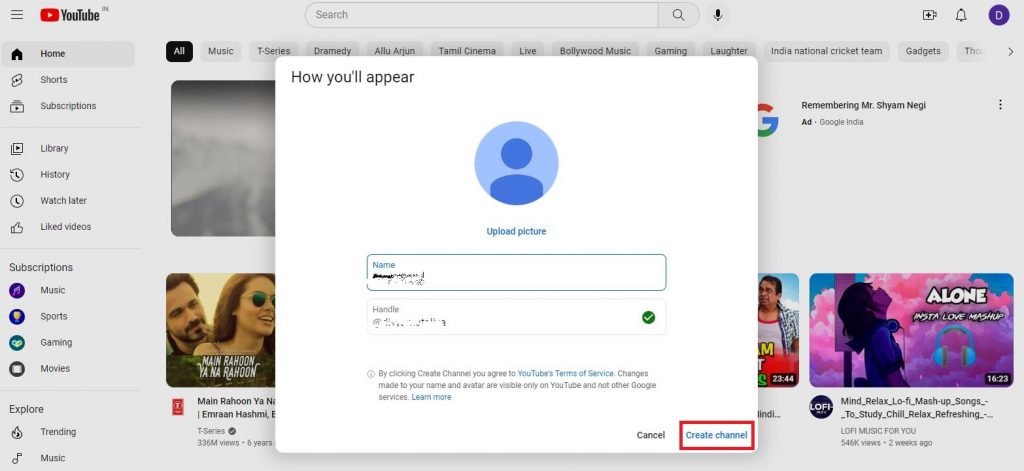Click the Name input field
Viewport: 1024px width, 471px height.
point(516,273)
